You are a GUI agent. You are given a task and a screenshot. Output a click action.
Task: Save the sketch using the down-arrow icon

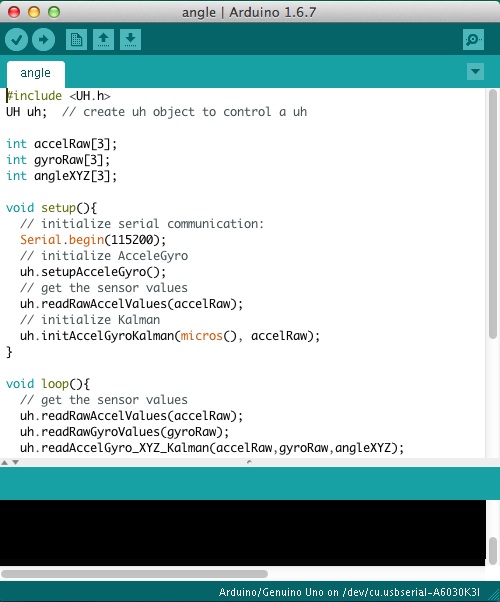130,39
